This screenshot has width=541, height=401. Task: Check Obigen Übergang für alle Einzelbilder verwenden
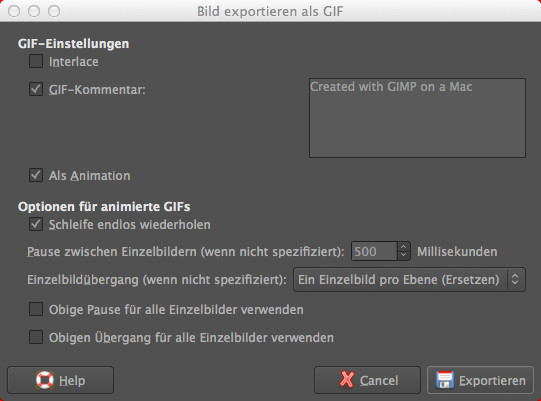tap(36, 337)
